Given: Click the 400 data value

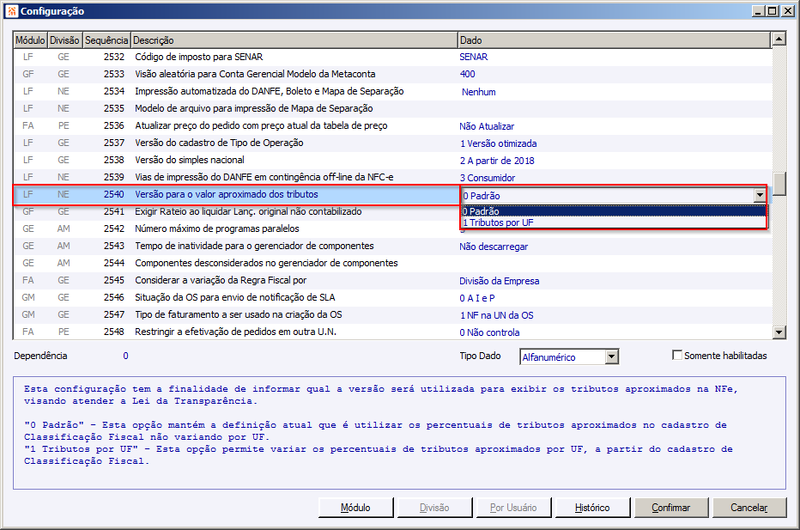Looking at the screenshot, I should (x=467, y=74).
